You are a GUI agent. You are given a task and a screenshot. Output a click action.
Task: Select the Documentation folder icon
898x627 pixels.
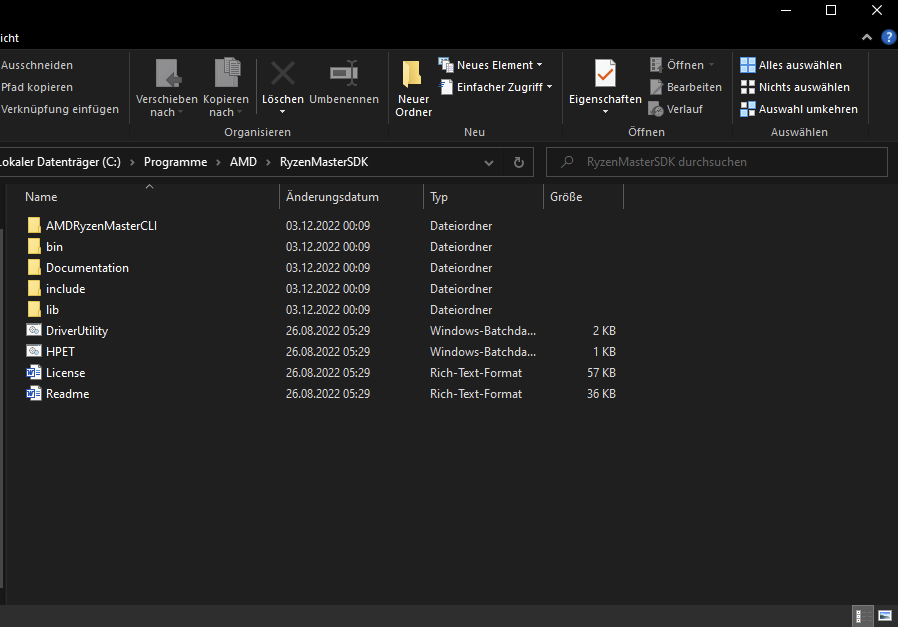[34, 268]
